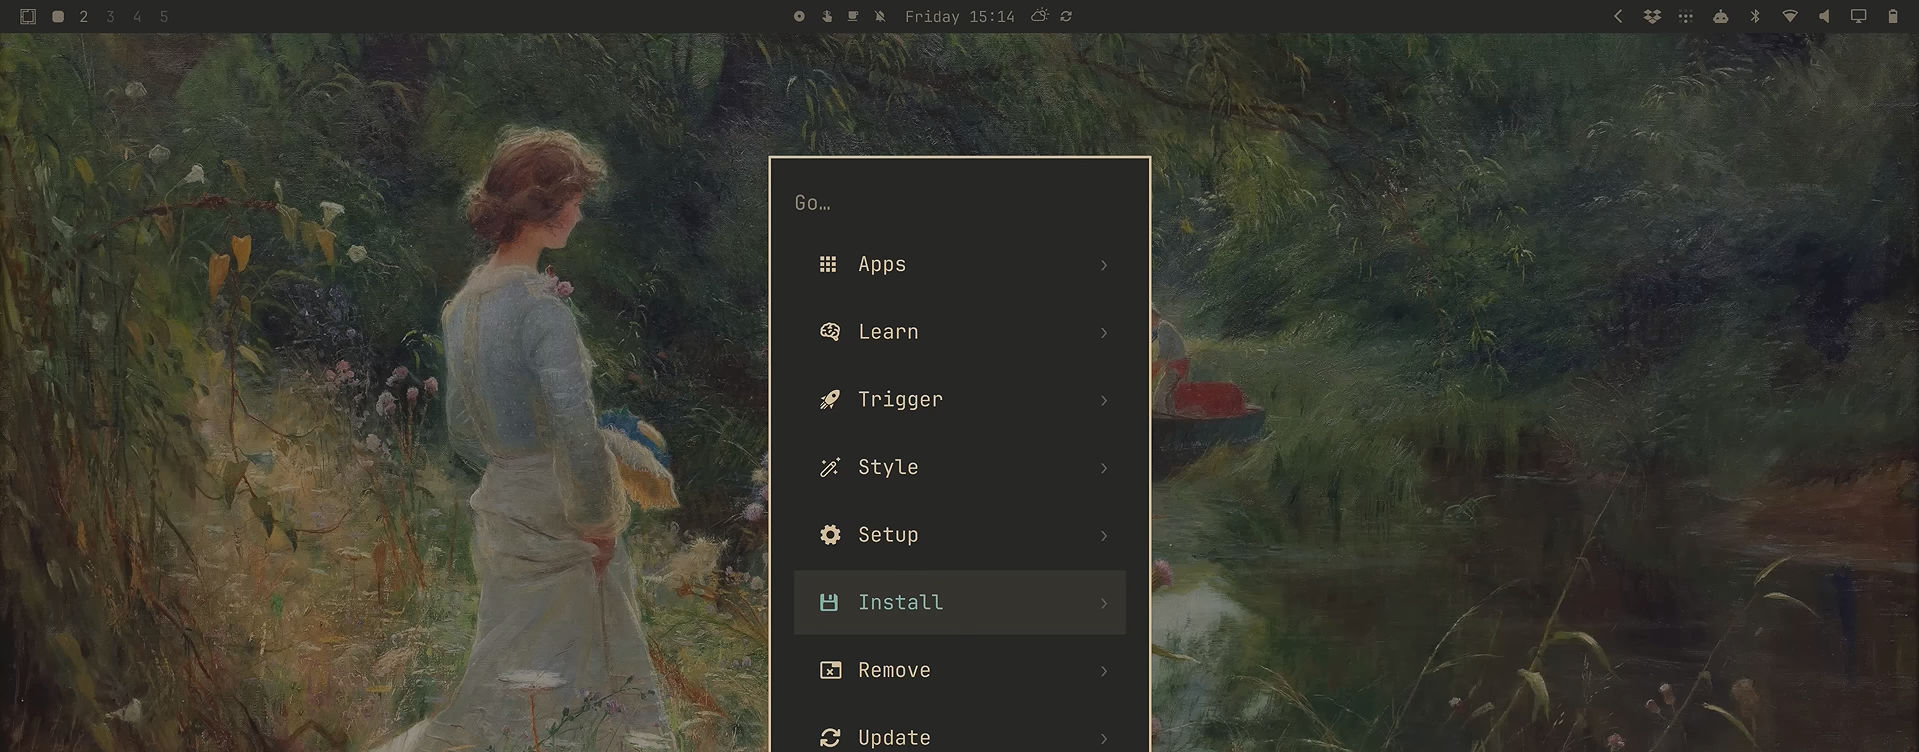1919x752 pixels.
Task: Choose the Style menu entry
Action: [959, 467]
